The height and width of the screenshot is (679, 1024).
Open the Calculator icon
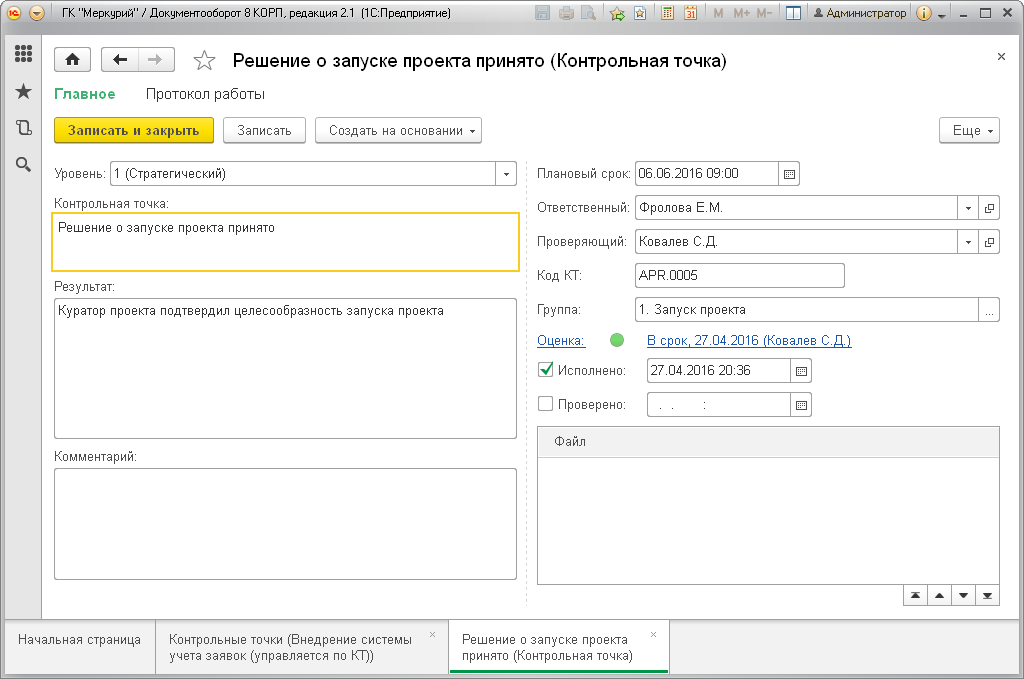[x=667, y=13]
